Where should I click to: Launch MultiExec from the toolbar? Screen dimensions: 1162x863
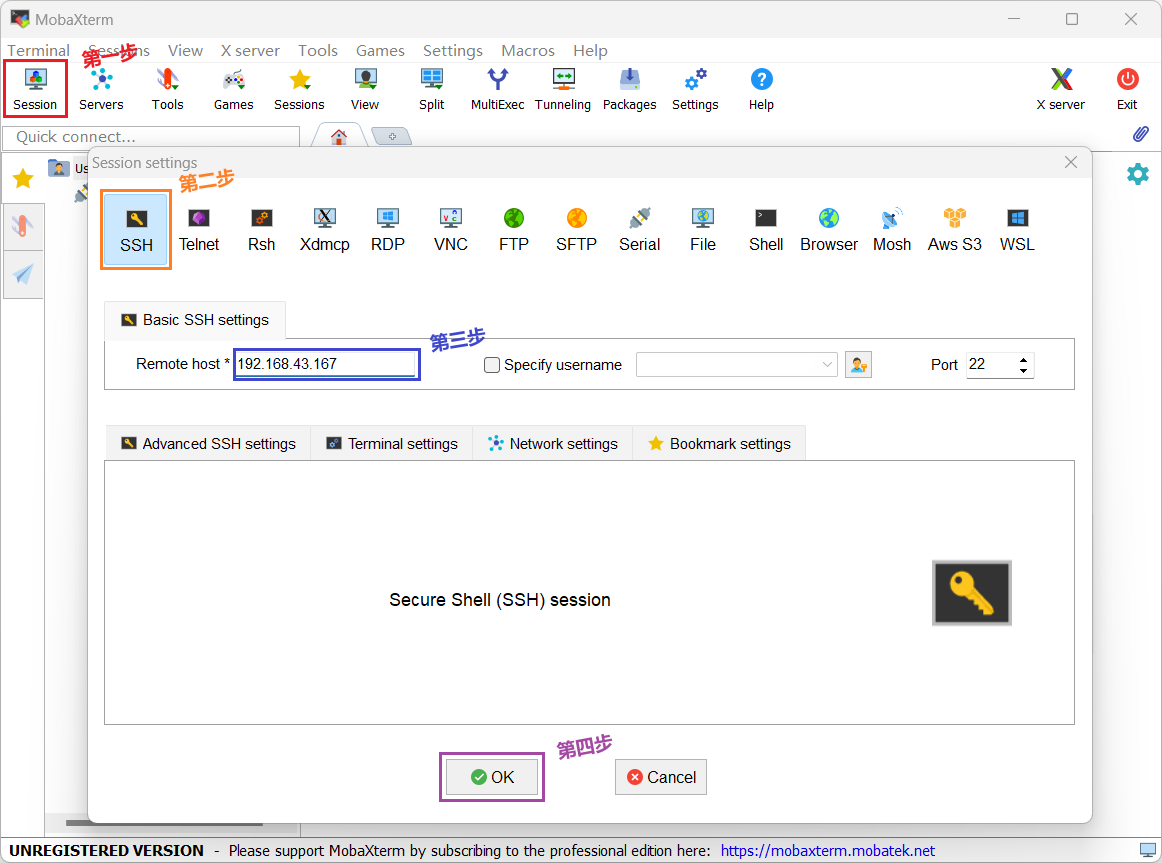click(497, 89)
